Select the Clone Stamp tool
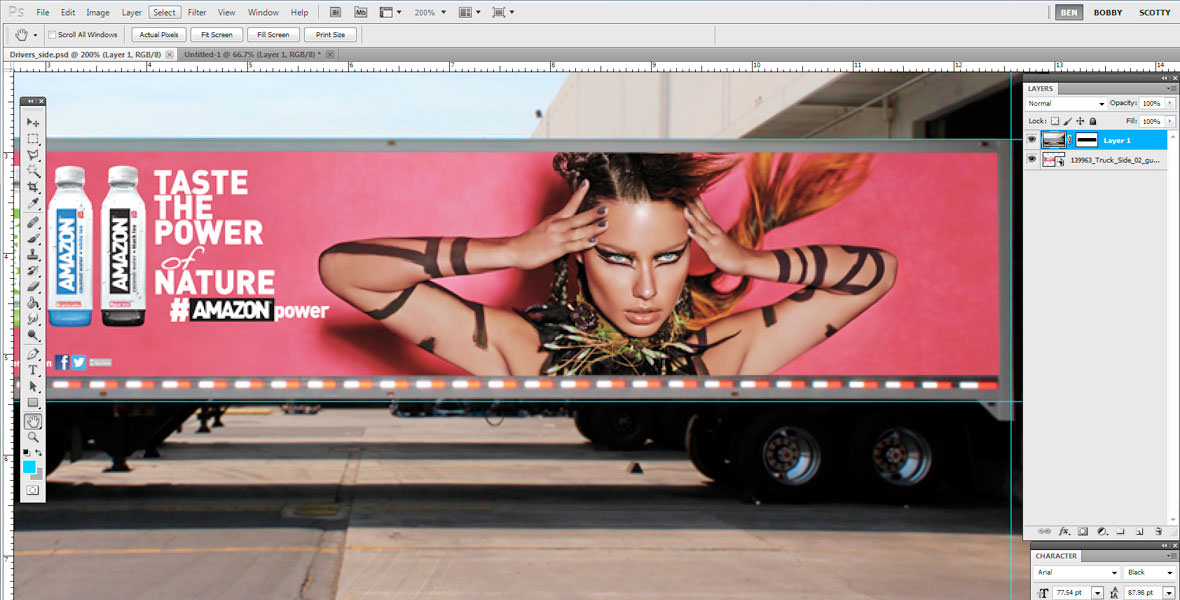 33,255
